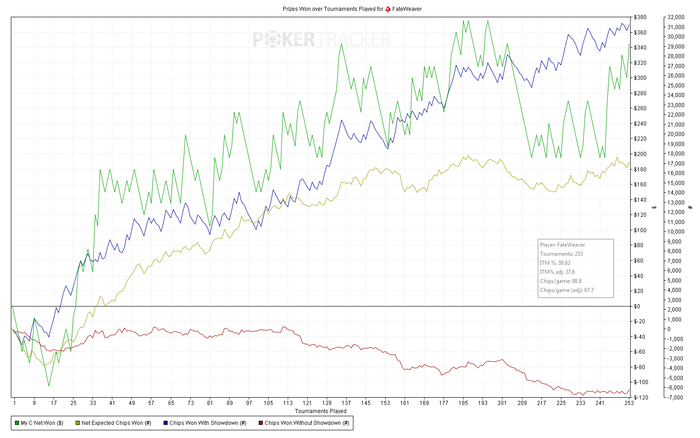Select the 'Chips Won Without Showdown (#)' legend label
The image size is (700, 438).
click(307, 423)
